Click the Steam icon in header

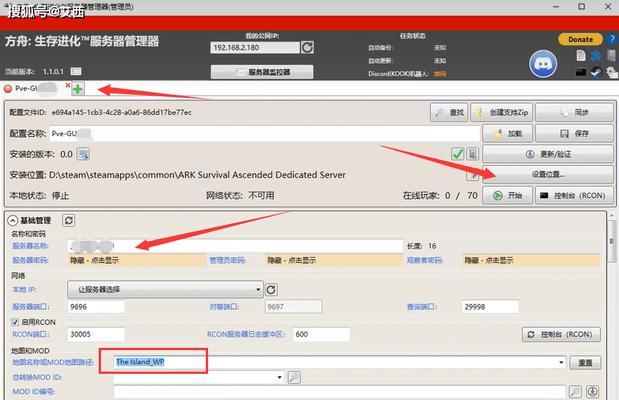pyautogui.click(x=596, y=72)
